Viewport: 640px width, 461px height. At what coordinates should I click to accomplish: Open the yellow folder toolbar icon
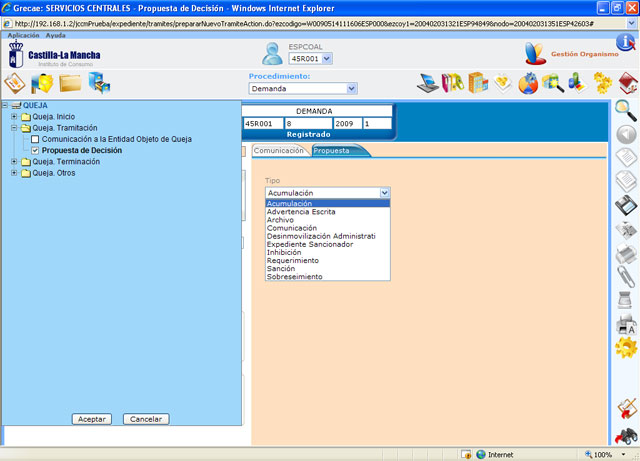tap(70, 83)
